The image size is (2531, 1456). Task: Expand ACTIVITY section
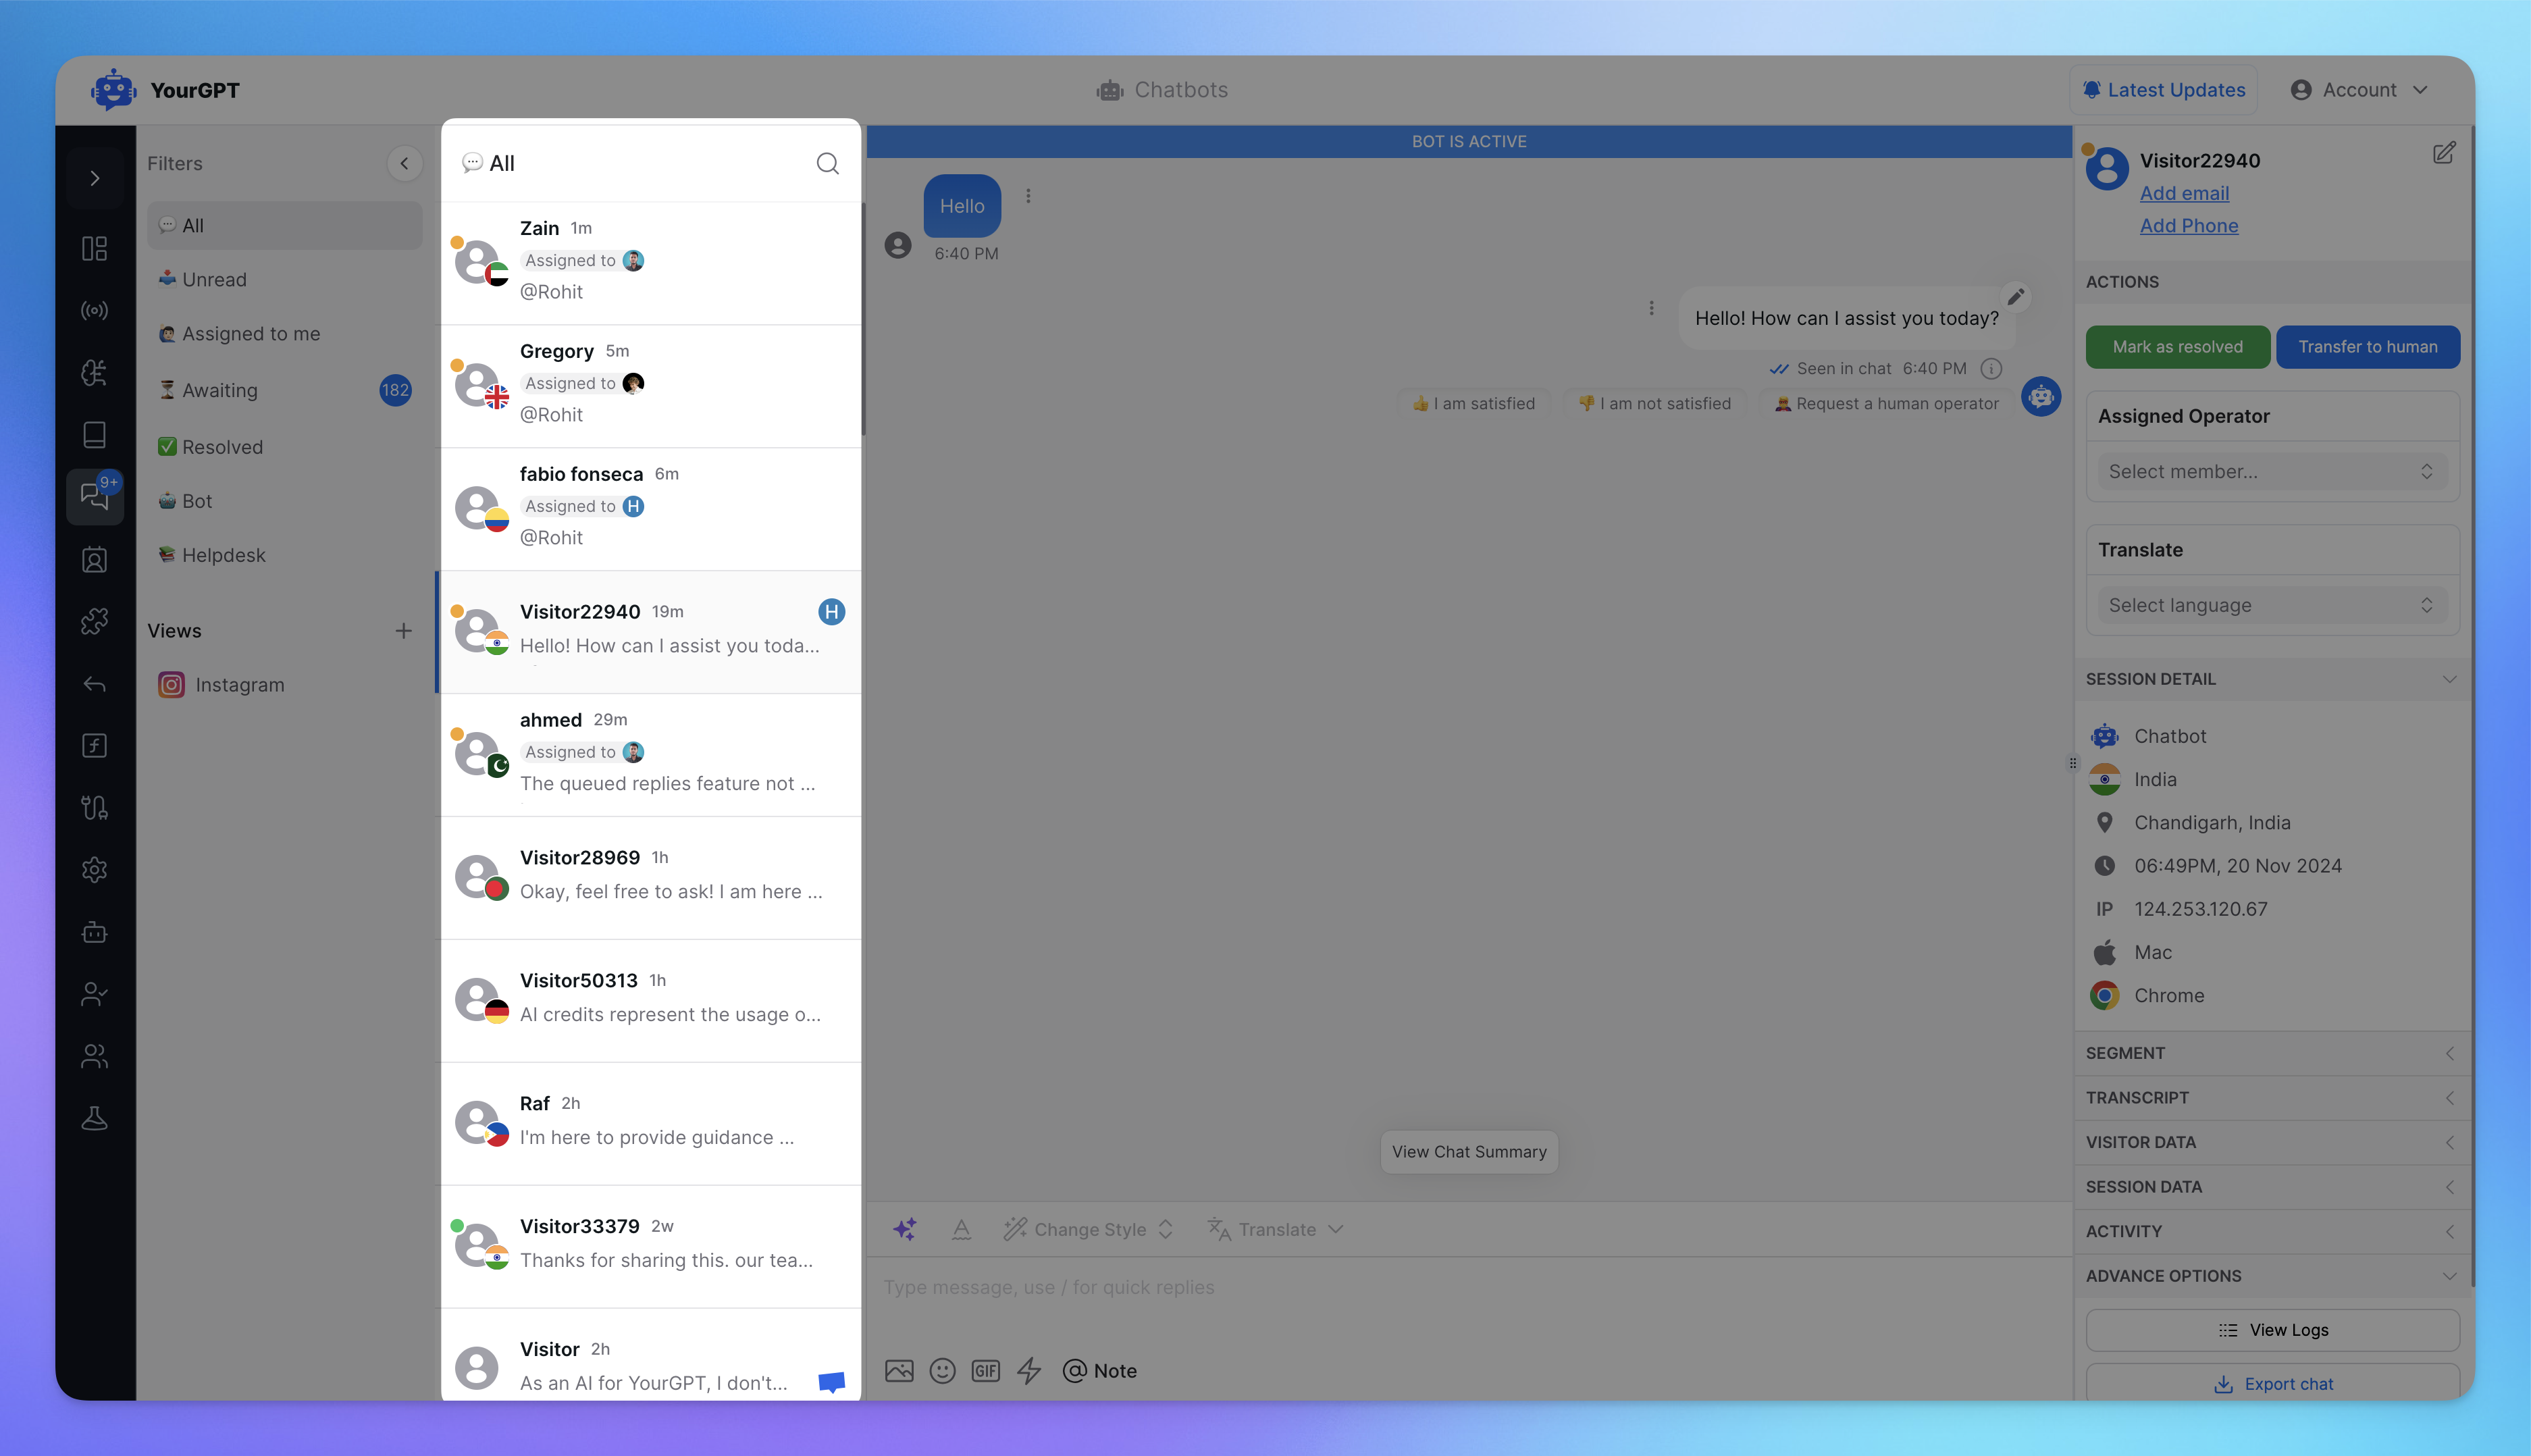pos(2272,1231)
